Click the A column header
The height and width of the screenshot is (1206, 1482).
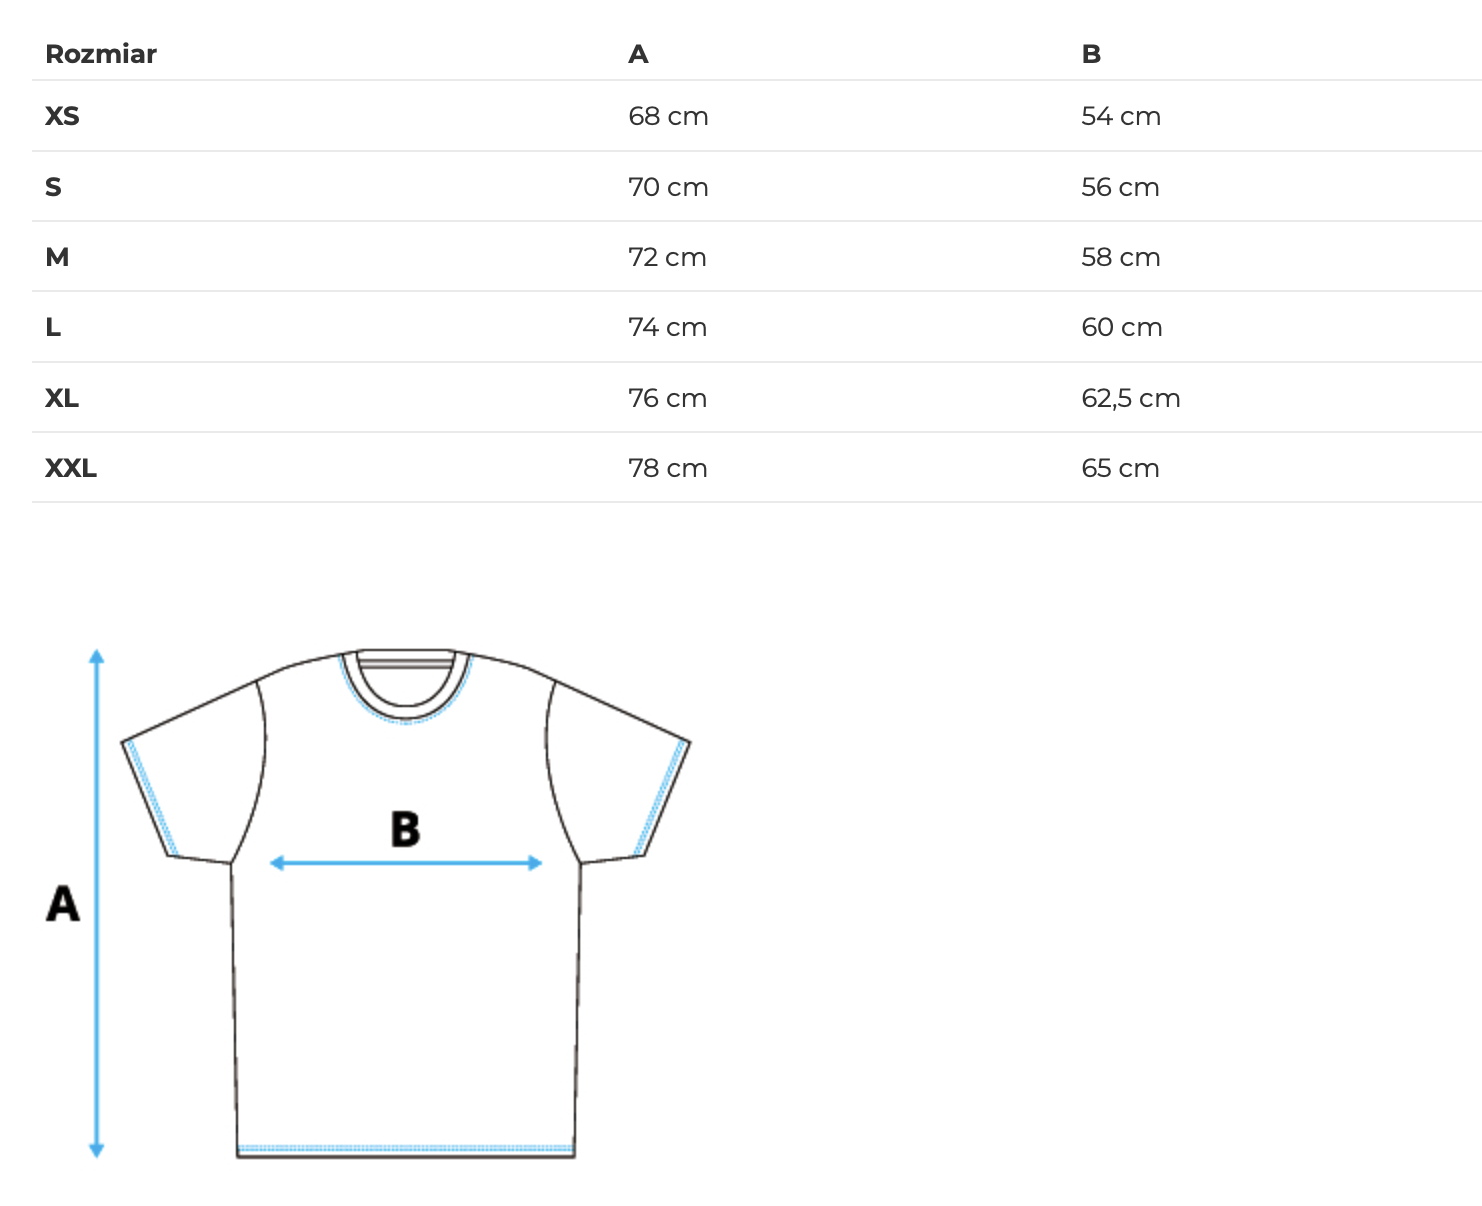[638, 54]
